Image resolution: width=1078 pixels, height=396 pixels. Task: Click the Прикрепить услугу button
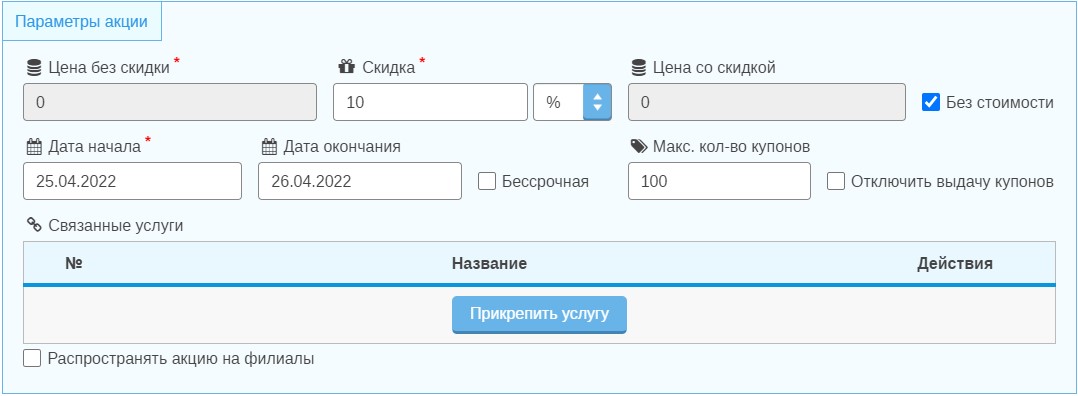point(539,314)
